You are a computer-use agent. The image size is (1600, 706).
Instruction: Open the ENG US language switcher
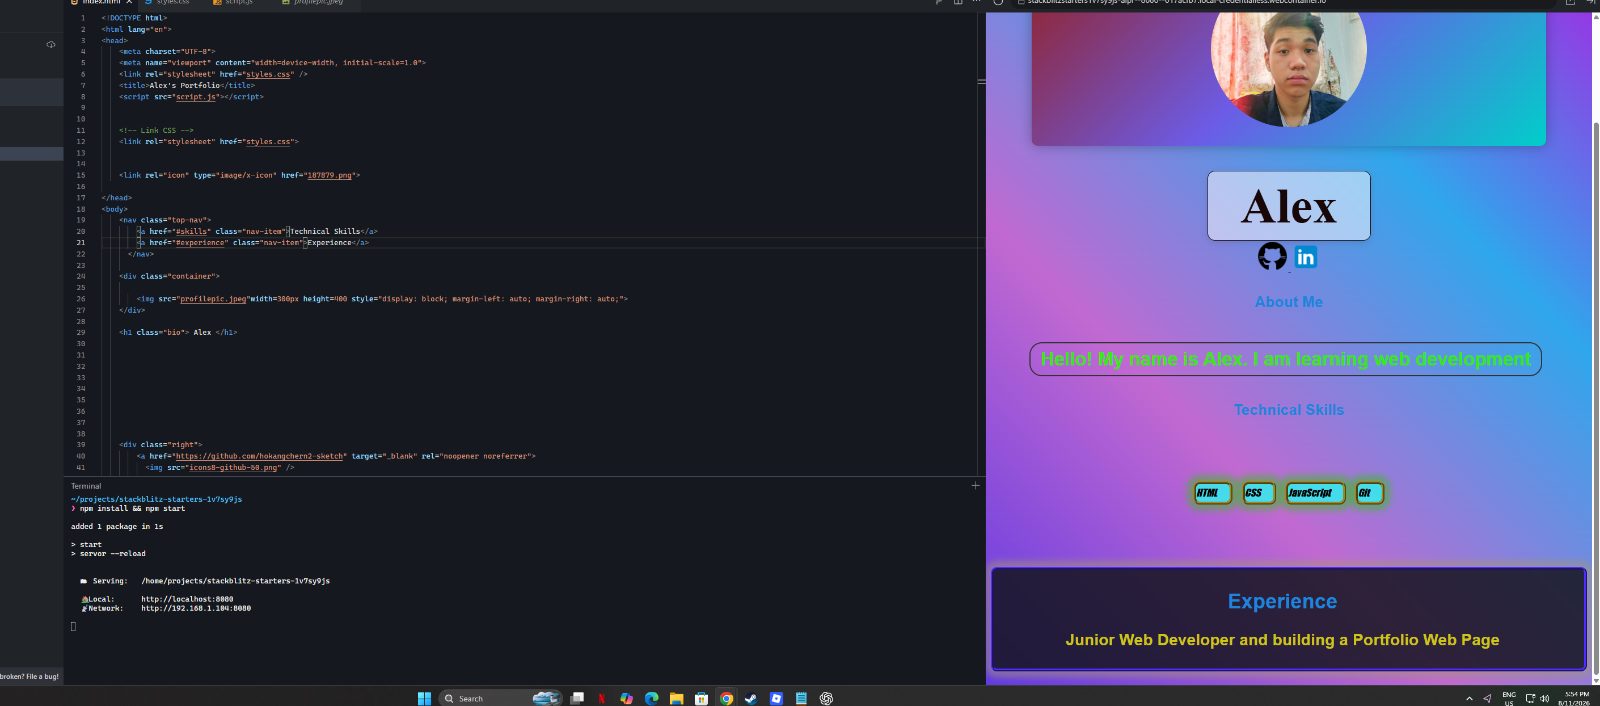pyautogui.click(x=1509, y=698)
